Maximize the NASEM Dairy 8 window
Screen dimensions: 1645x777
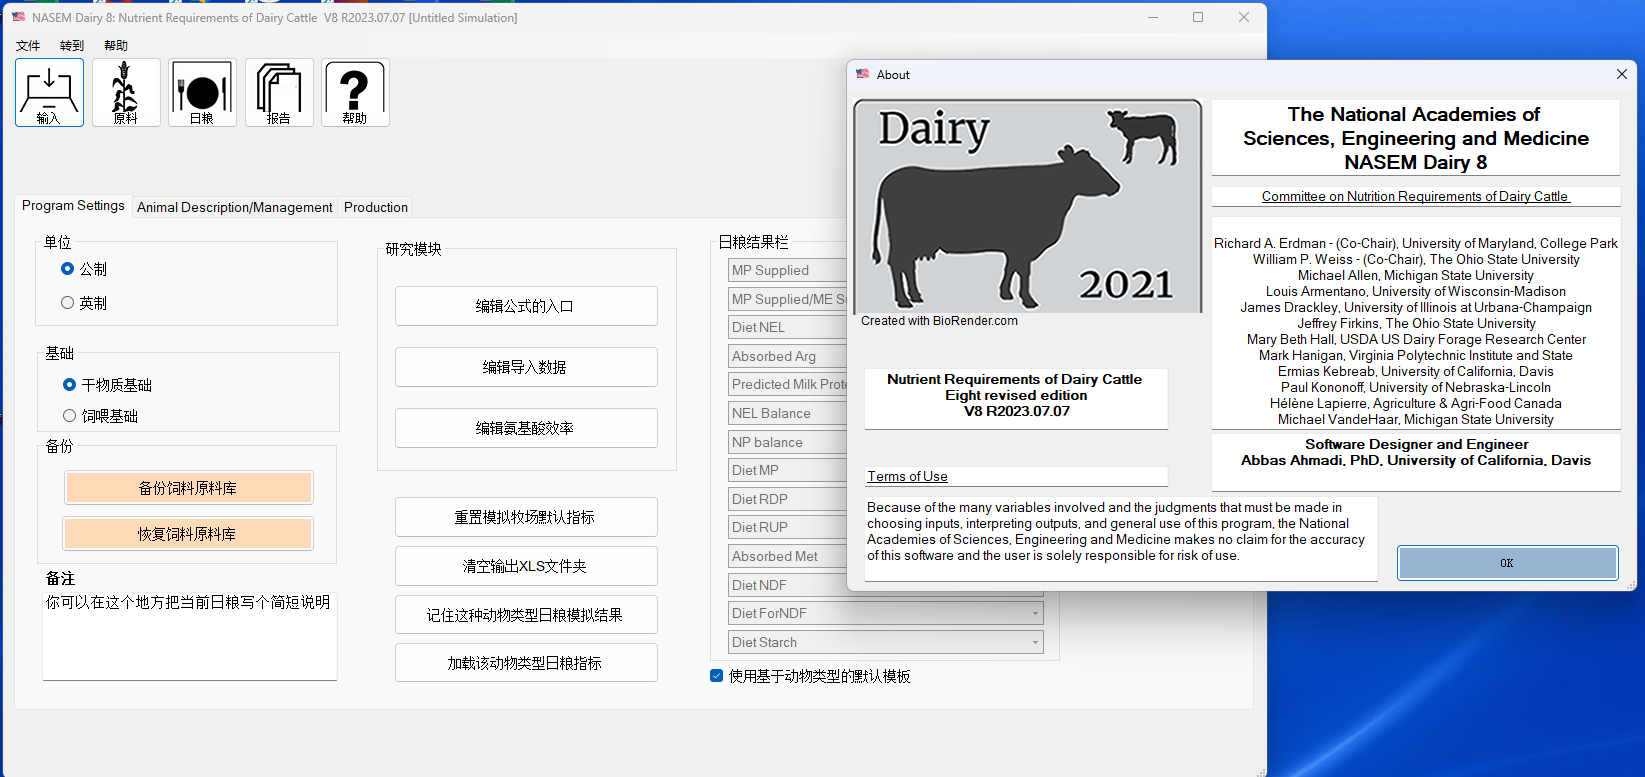[1198, 17]
